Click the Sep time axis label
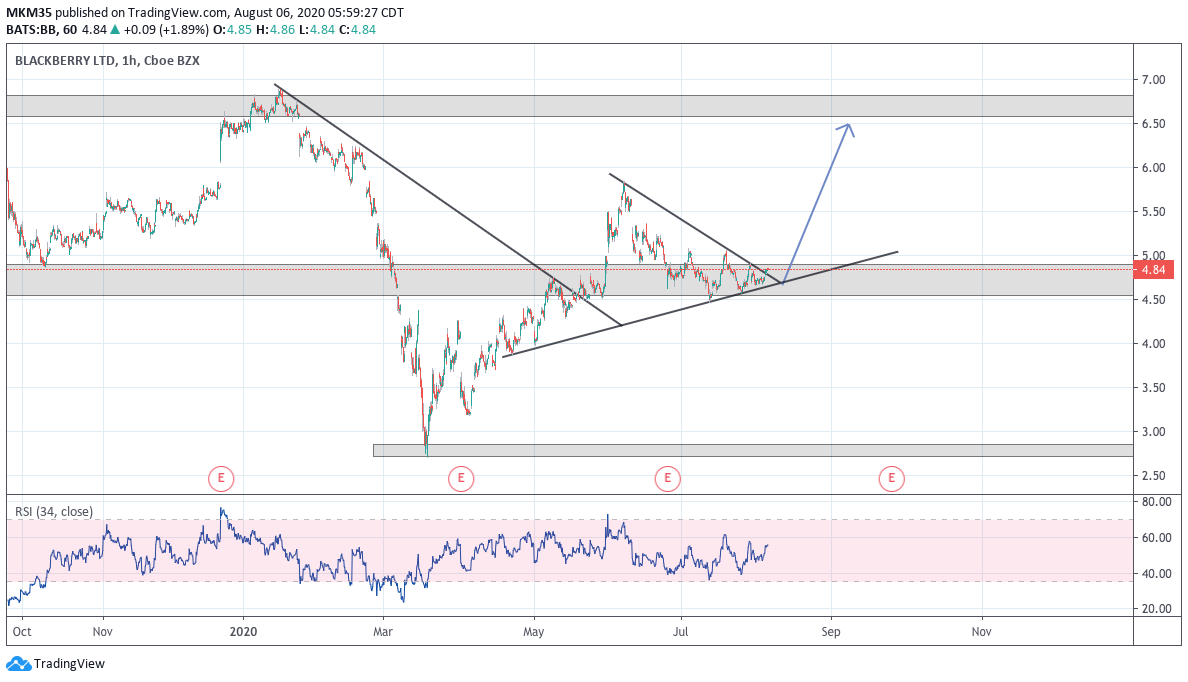The image size is (1188, 682). coord(830,631)
